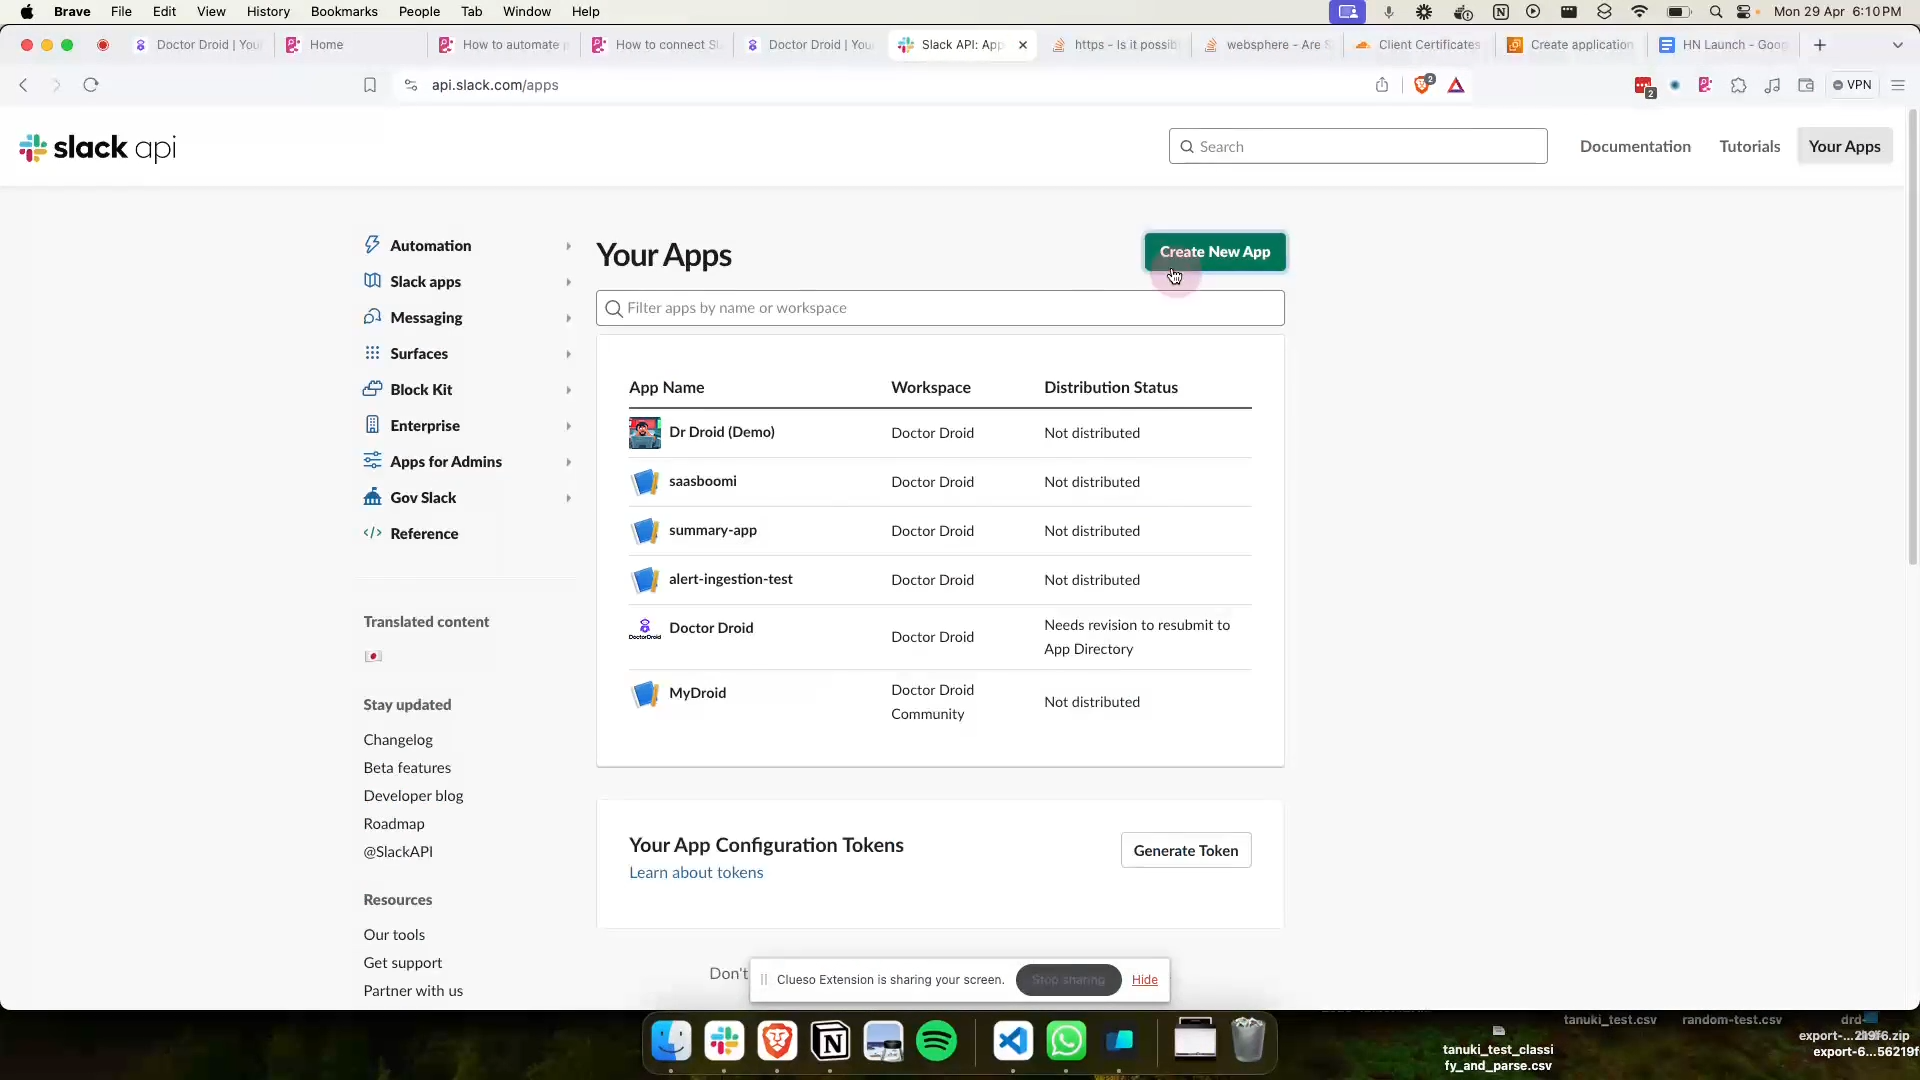Click the share icon in address bar

(x=1382, y=85)
